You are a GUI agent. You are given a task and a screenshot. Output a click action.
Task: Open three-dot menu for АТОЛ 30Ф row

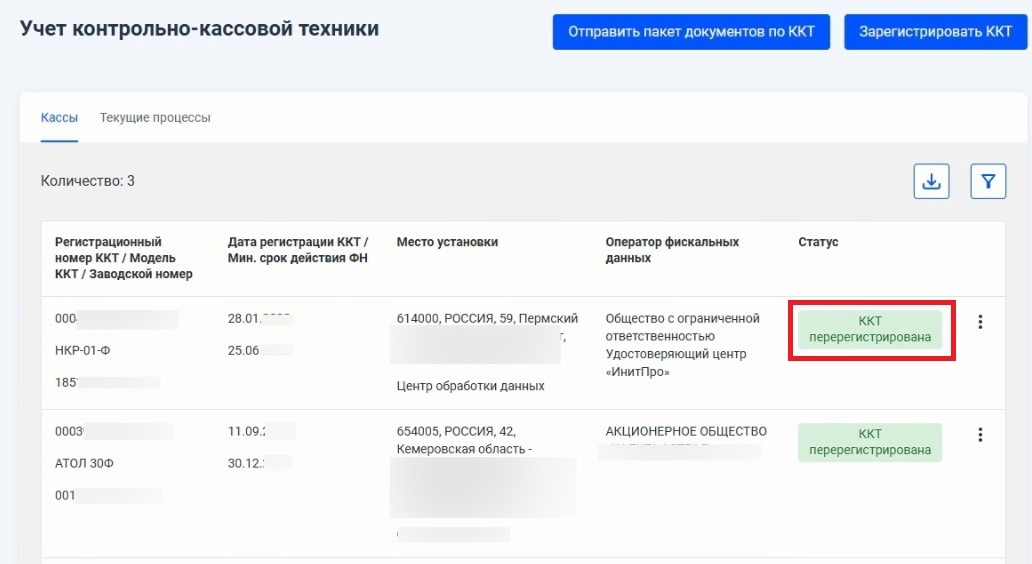980,434
